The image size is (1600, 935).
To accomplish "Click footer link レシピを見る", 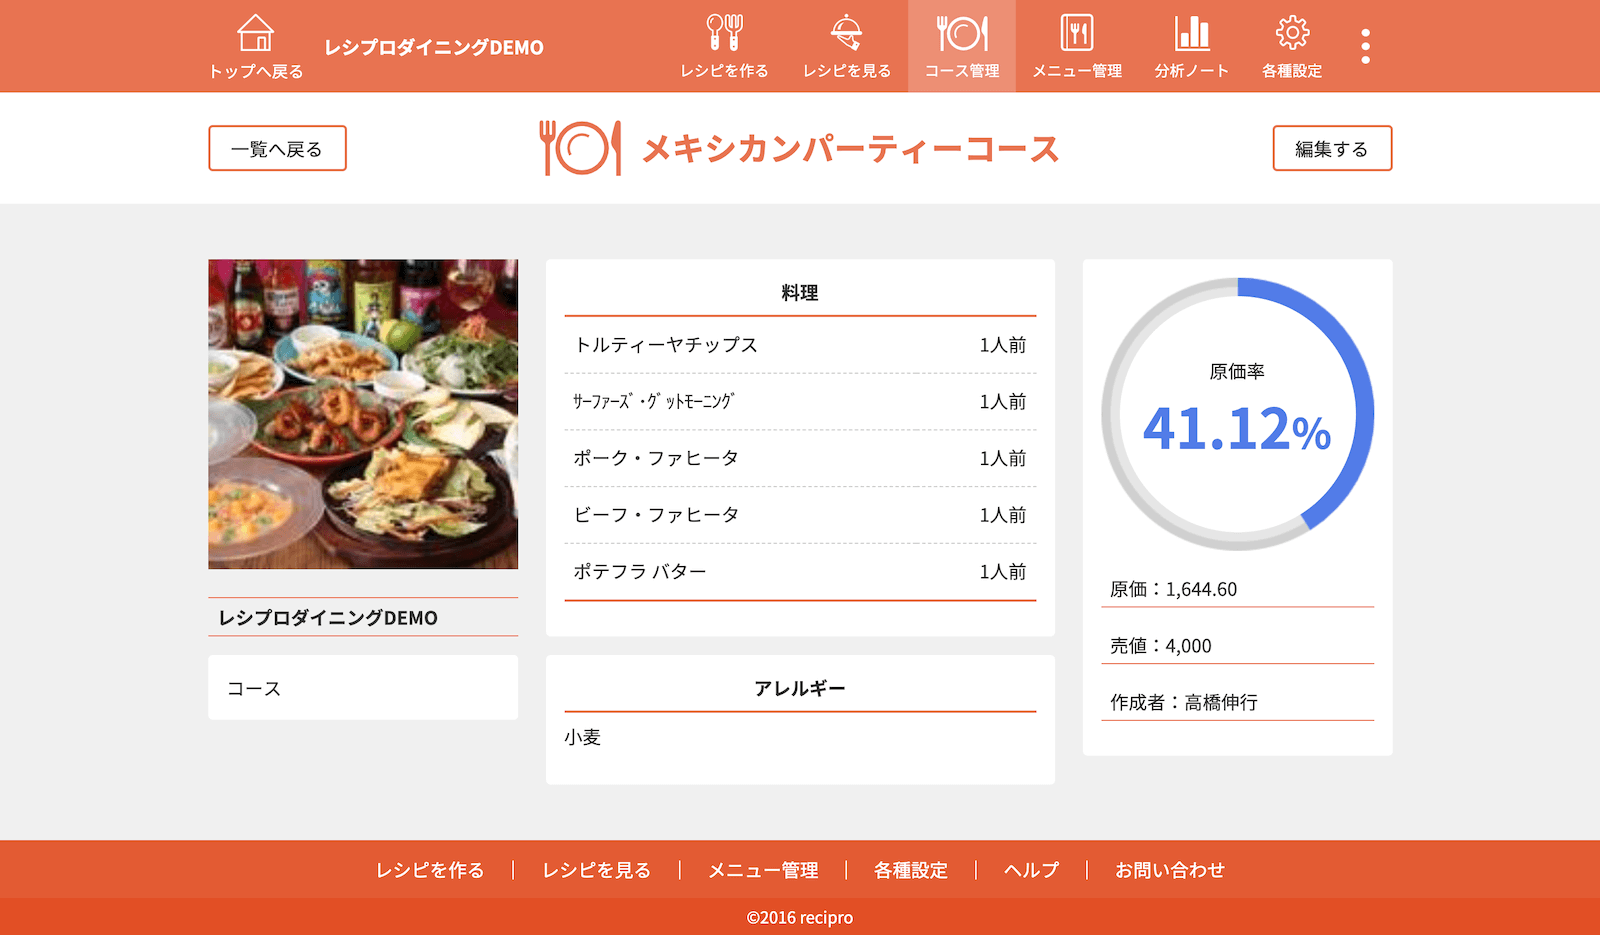I will click(596, 870).
